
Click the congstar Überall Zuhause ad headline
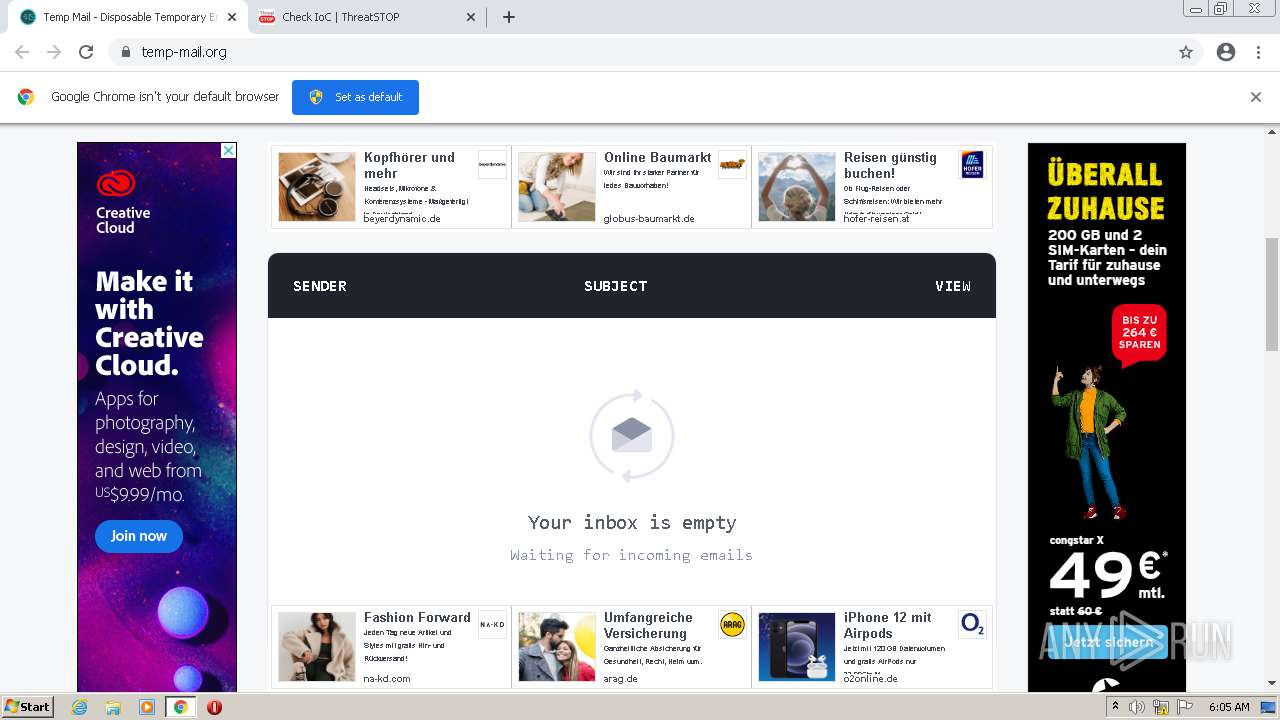1106,191
